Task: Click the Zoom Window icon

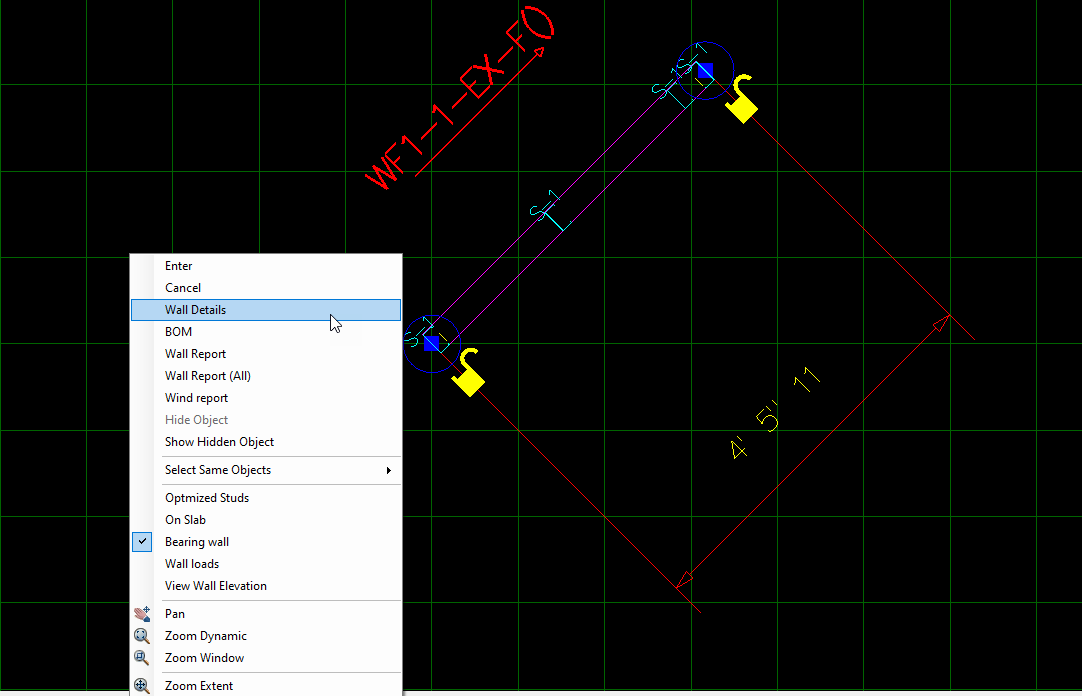Action: tap(142, 658)
